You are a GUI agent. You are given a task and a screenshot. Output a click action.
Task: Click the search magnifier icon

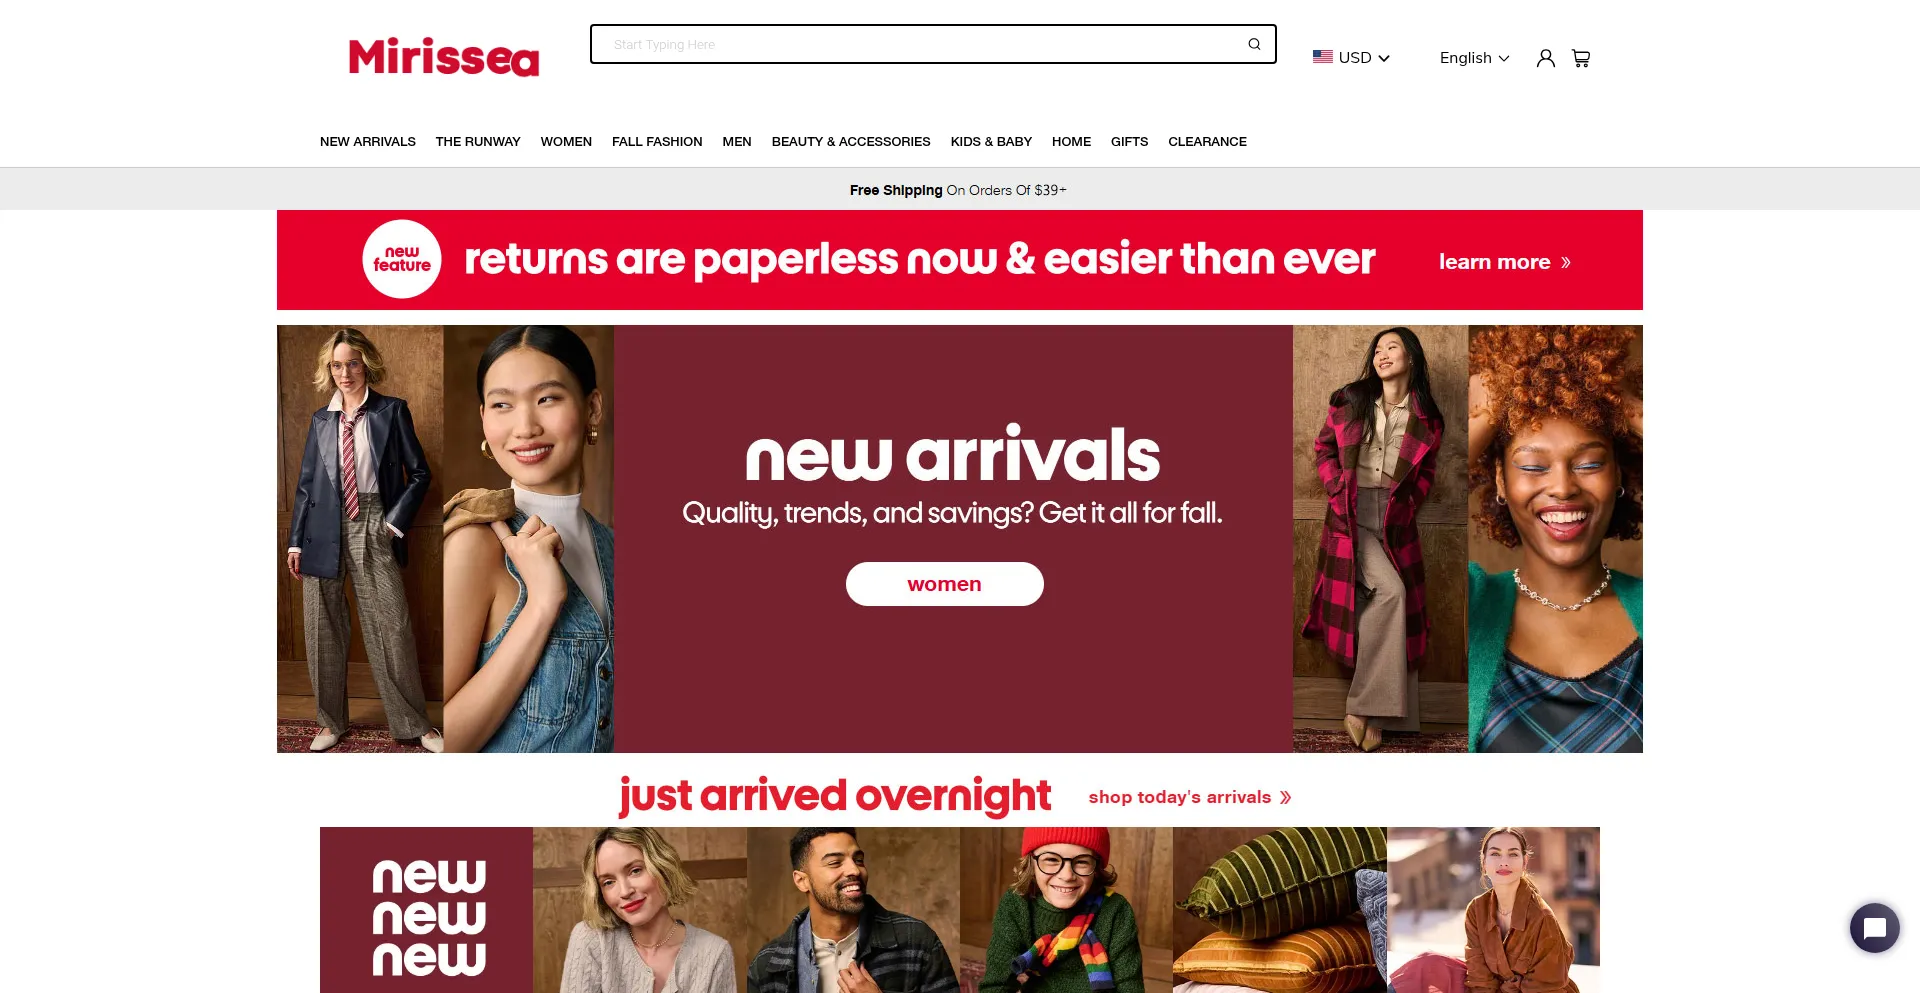pos(1254,44)
